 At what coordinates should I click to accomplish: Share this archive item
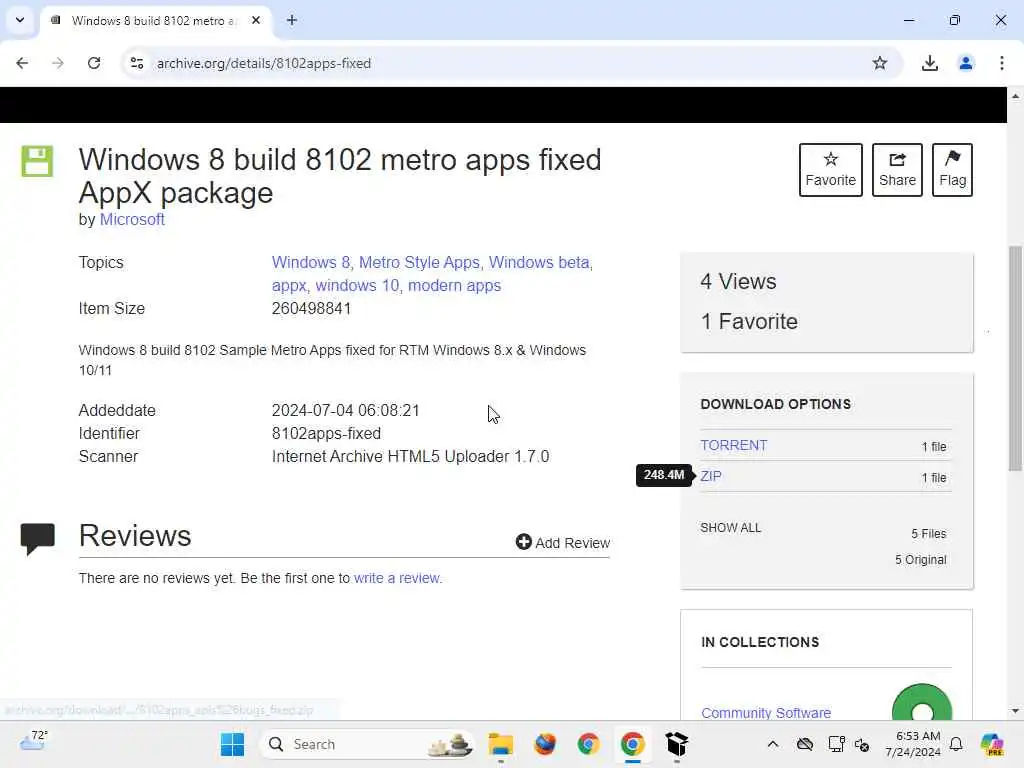click(897, 170)
